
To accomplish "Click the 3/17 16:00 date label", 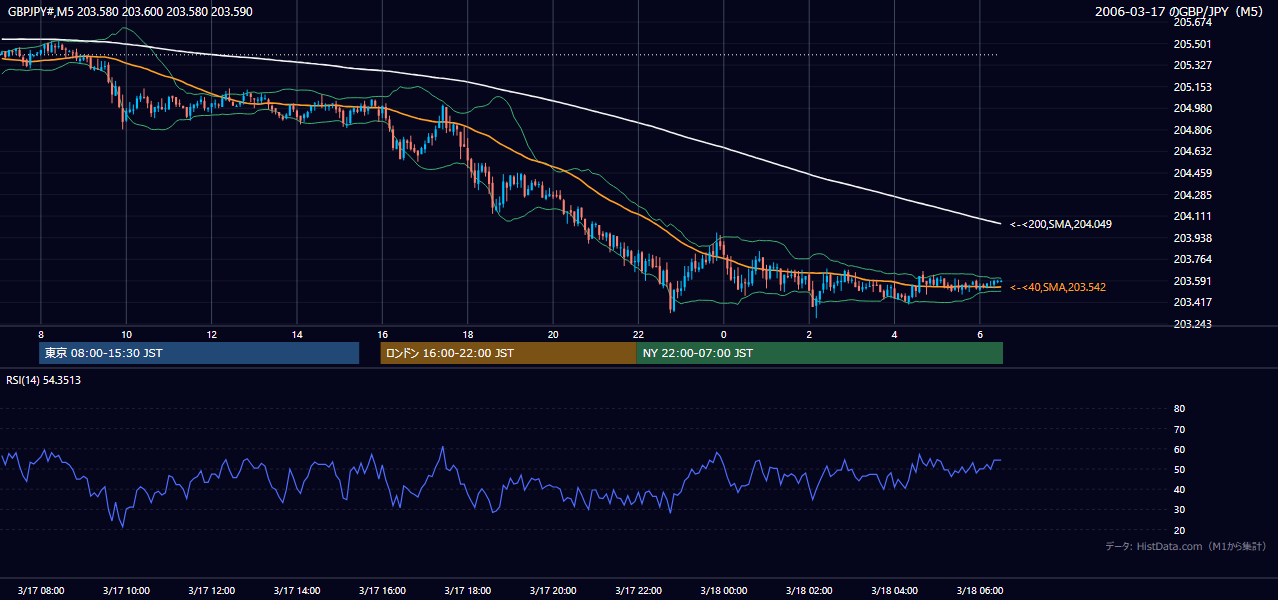I will 382,591.
